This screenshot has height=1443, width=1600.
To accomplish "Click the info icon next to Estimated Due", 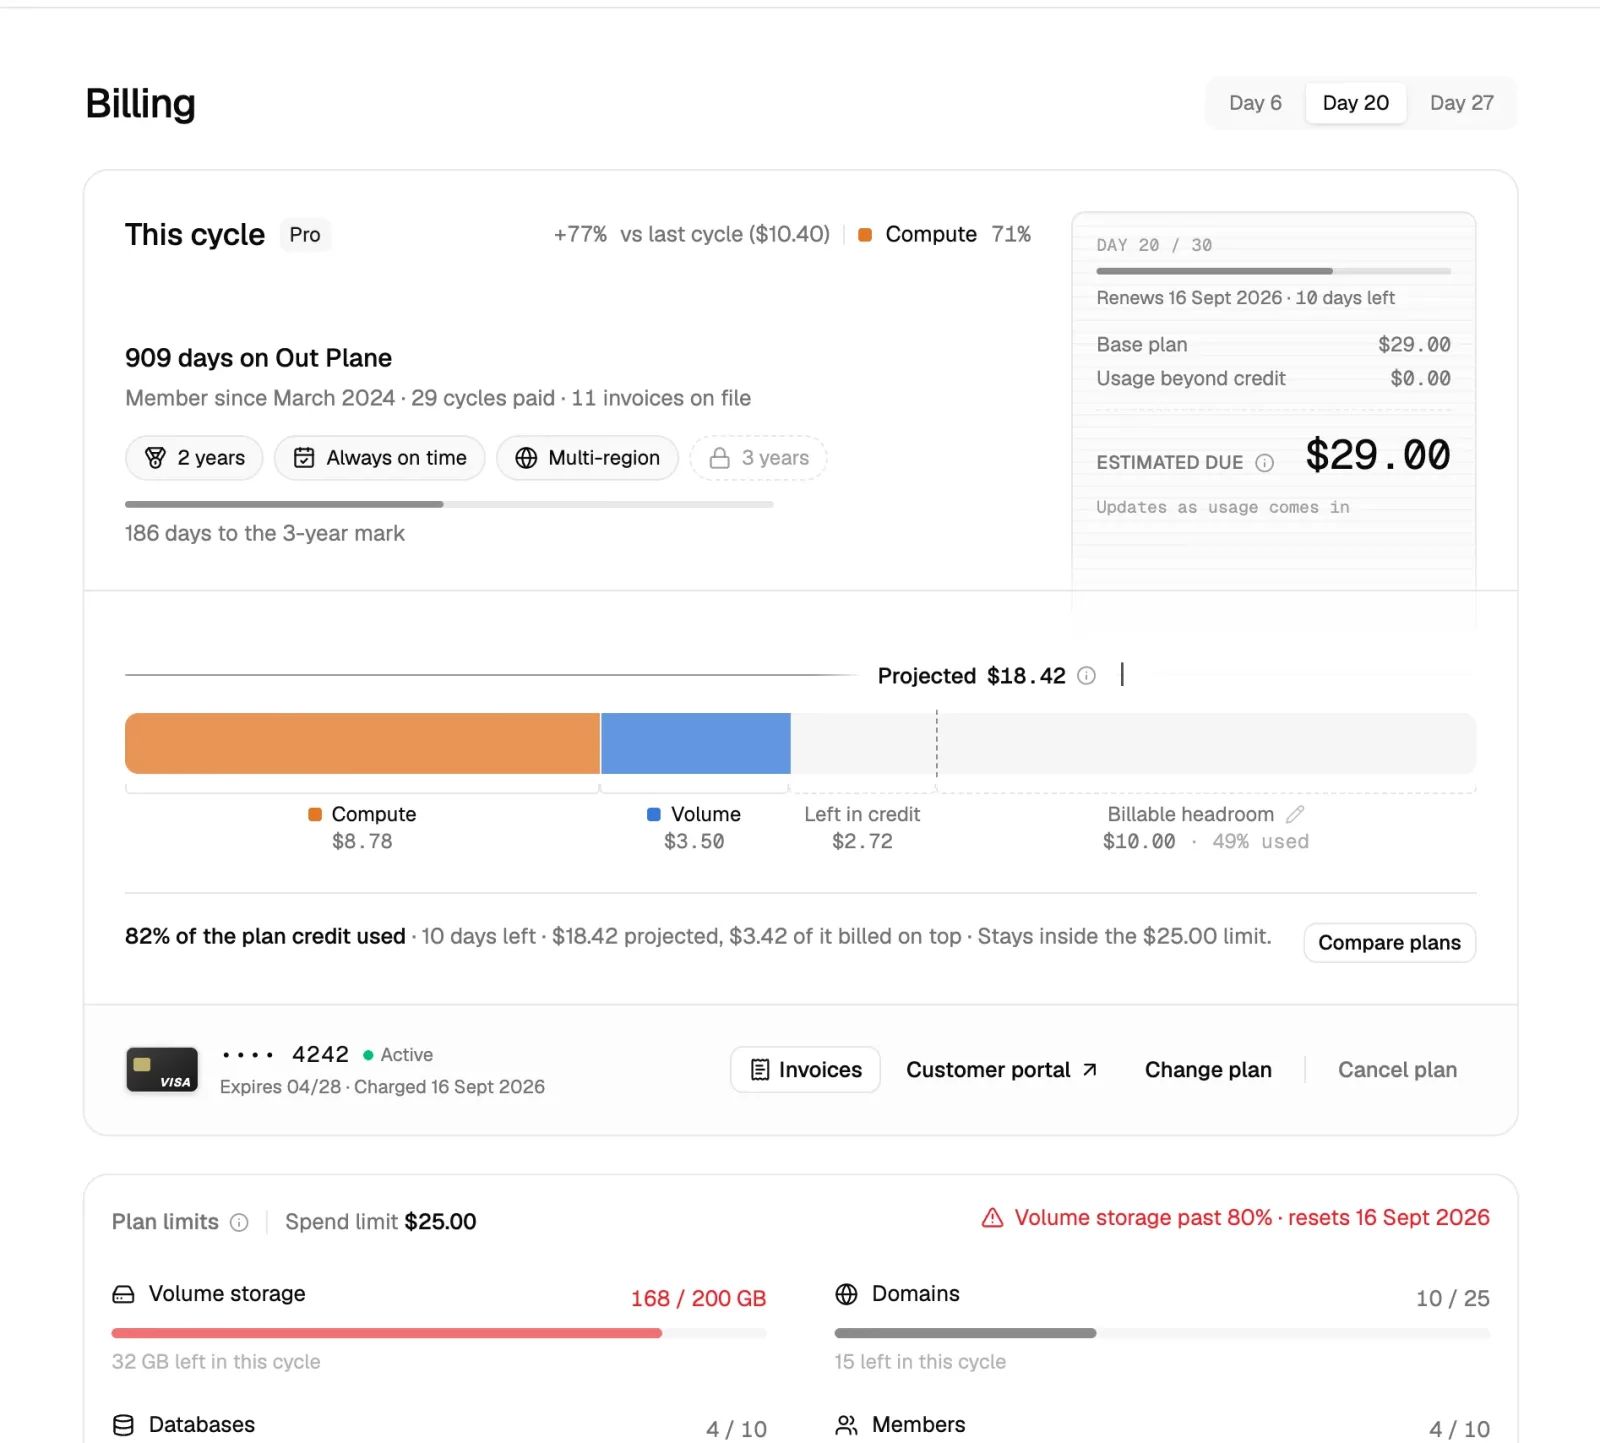I will tap(1264, 462).
